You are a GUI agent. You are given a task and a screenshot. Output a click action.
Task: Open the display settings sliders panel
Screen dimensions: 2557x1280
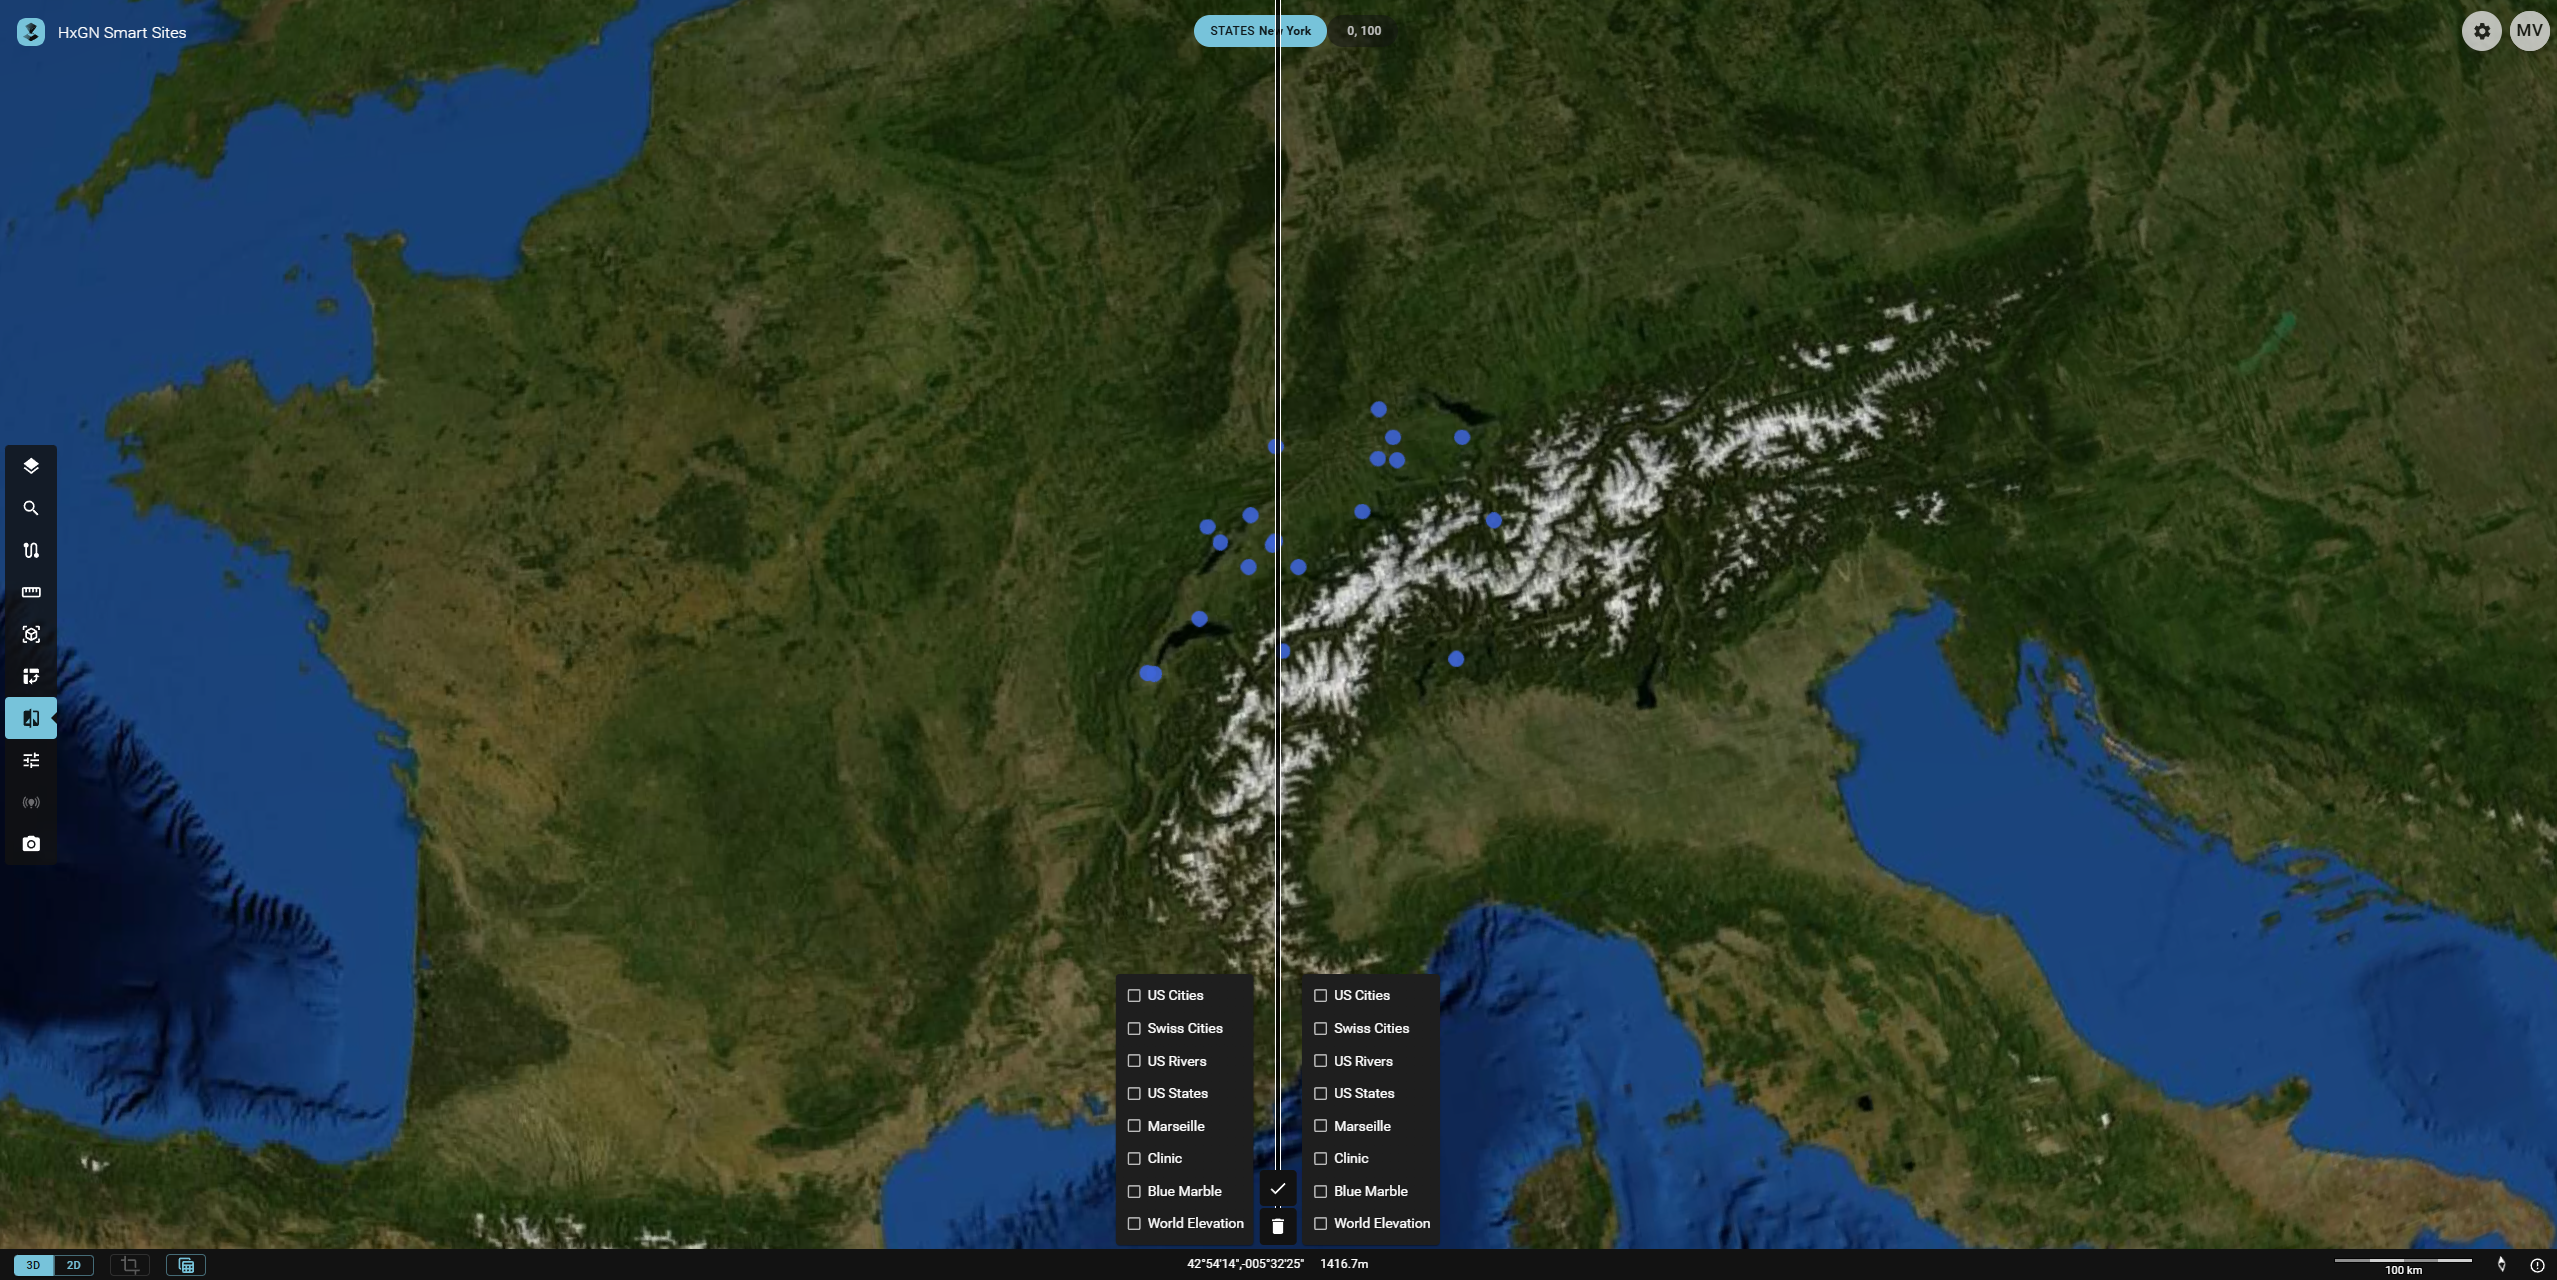(x=31, y=760)
